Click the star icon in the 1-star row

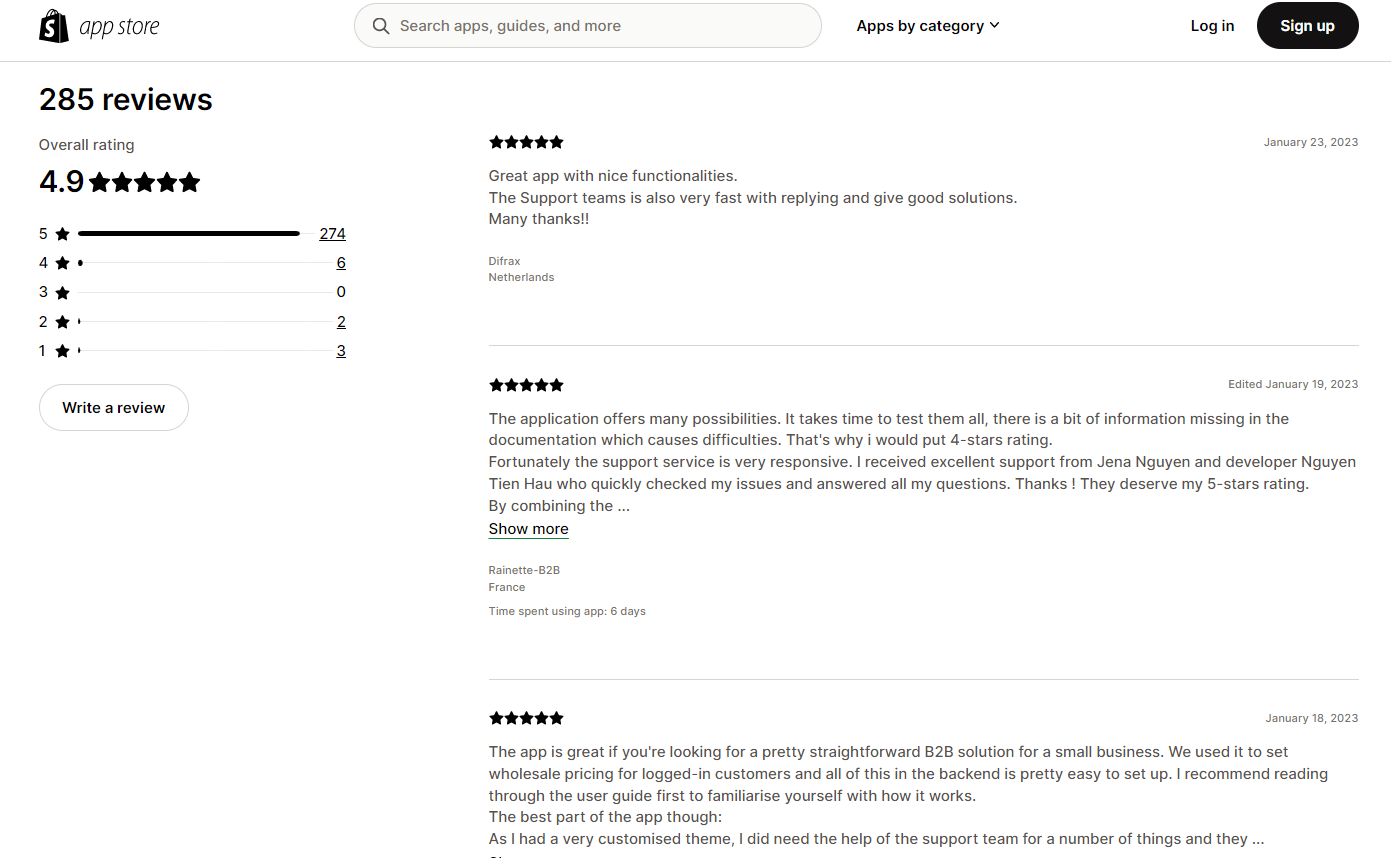[x=63, y=351]
